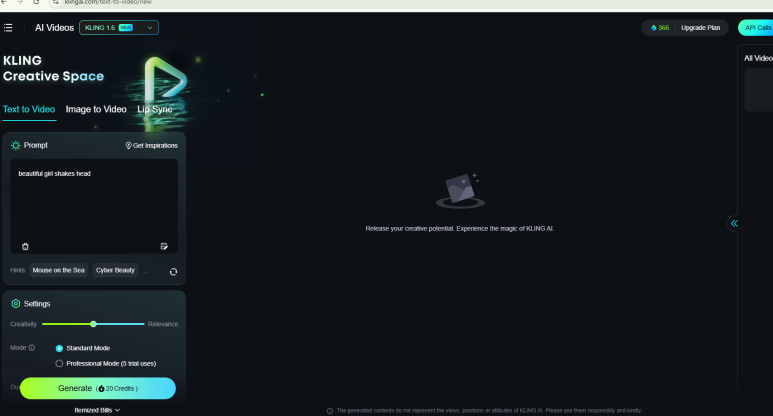Select the Mouse on the Sea hint
The image size is (773, 416).
coord(59,270)
